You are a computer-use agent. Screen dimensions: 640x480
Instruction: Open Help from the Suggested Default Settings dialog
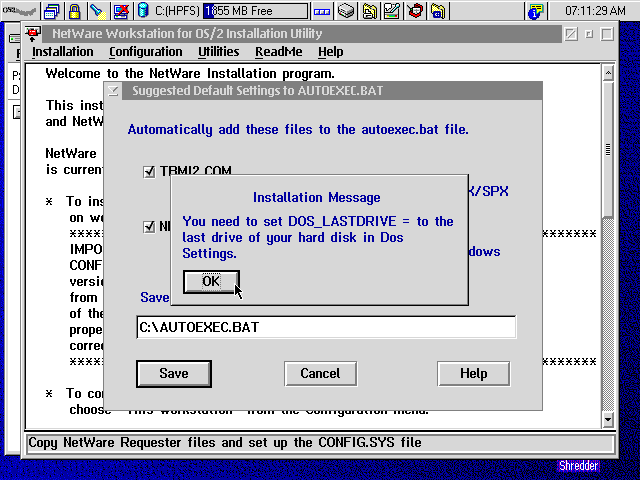[x=473, y=373]
